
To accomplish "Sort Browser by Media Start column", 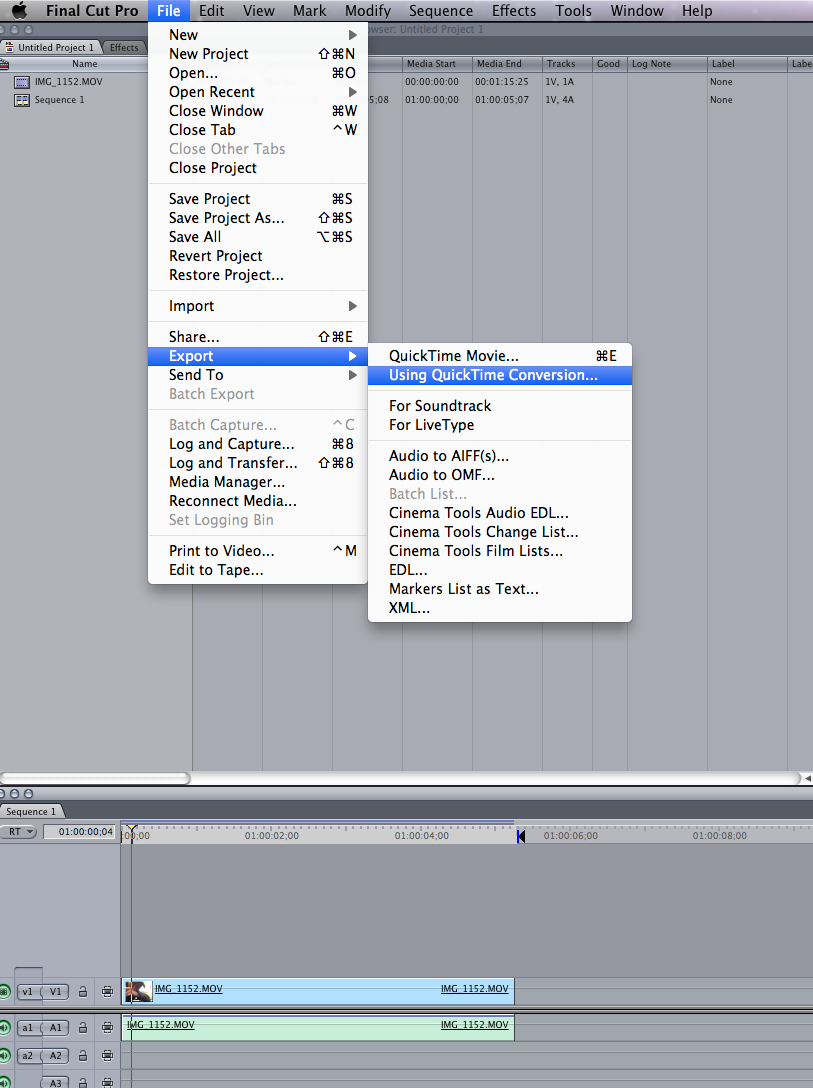I will point(437,64).
